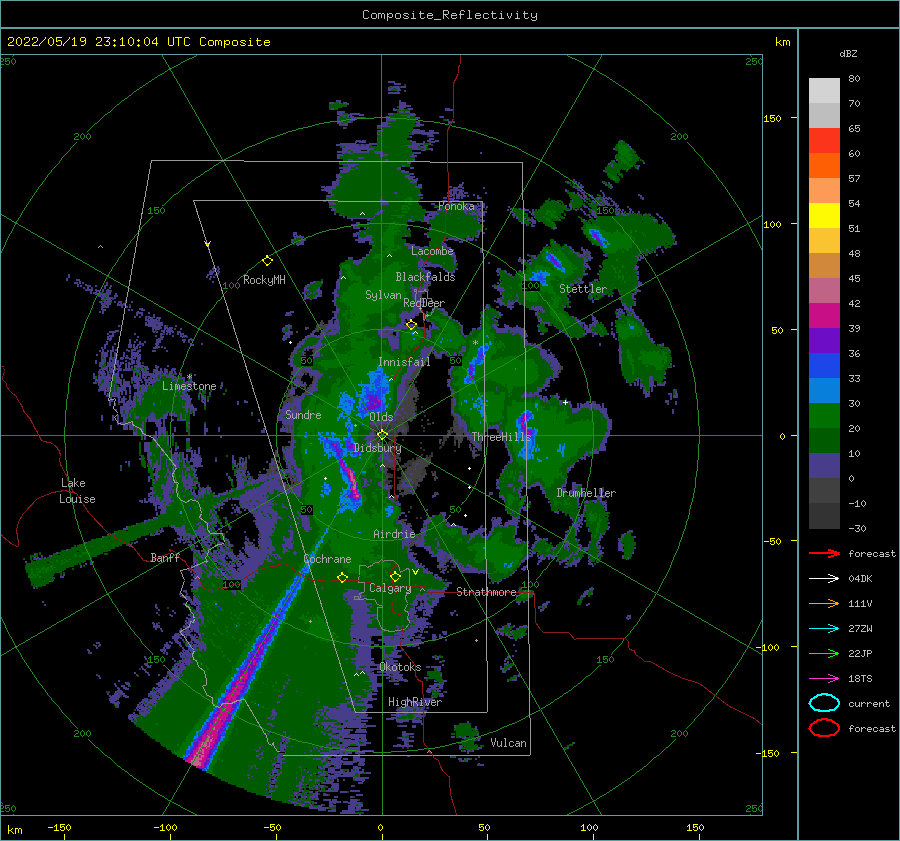The height and width of the screenshot is (841, 900).
Task: Click the 04DK legend label
Action: pos(860,579)
